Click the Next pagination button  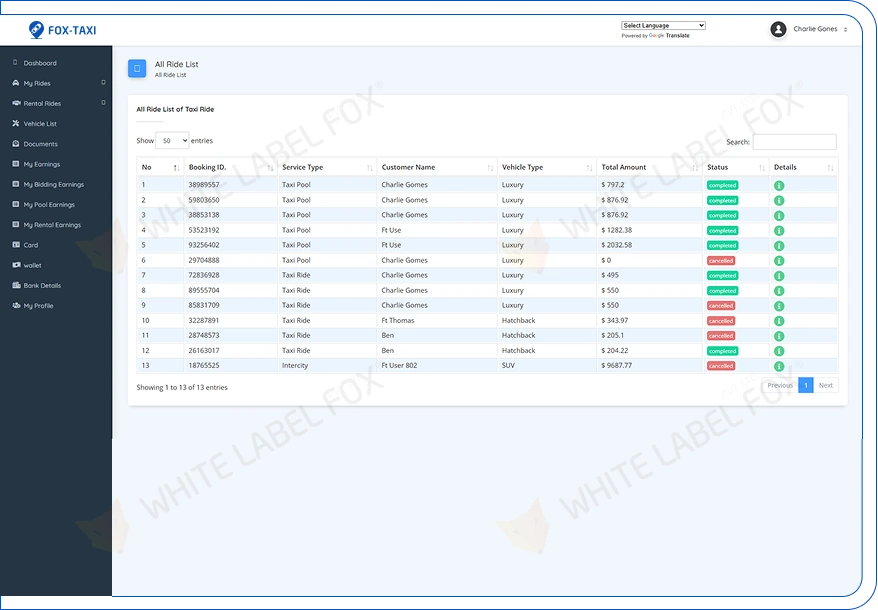(x=825, y=385)
